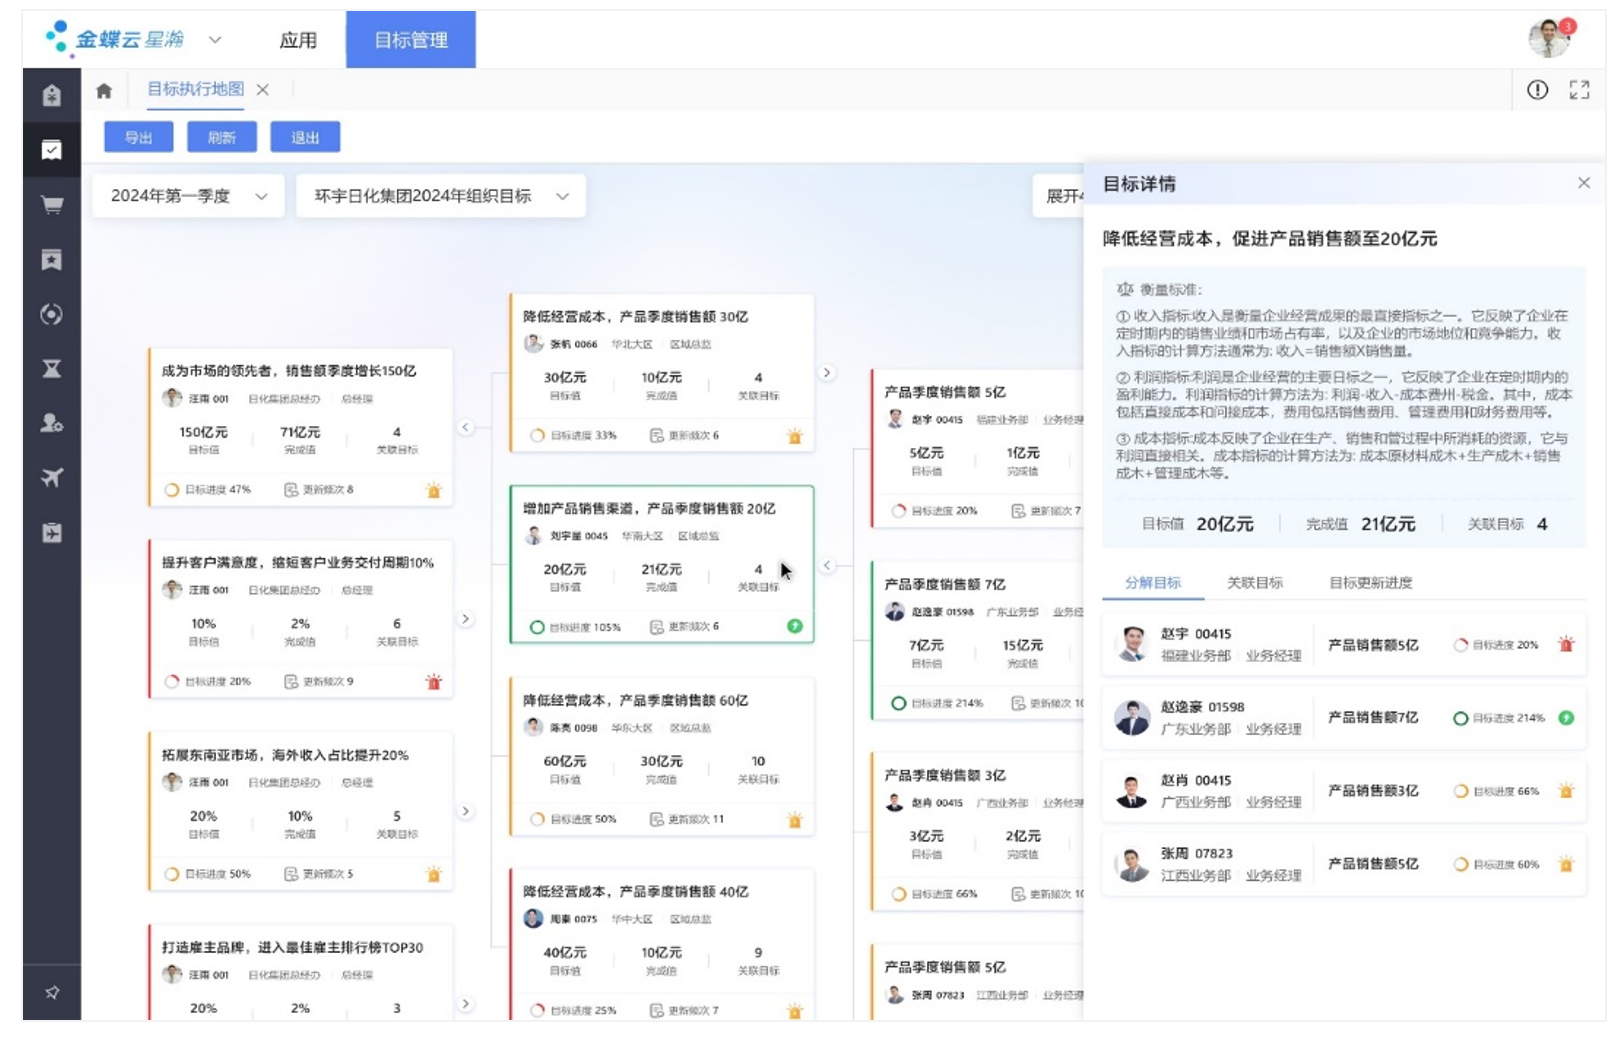Expand the 2024年第一季度 period dropdown
The height and width of the screenshot is (1038, 1620).
tap(188, 196)
